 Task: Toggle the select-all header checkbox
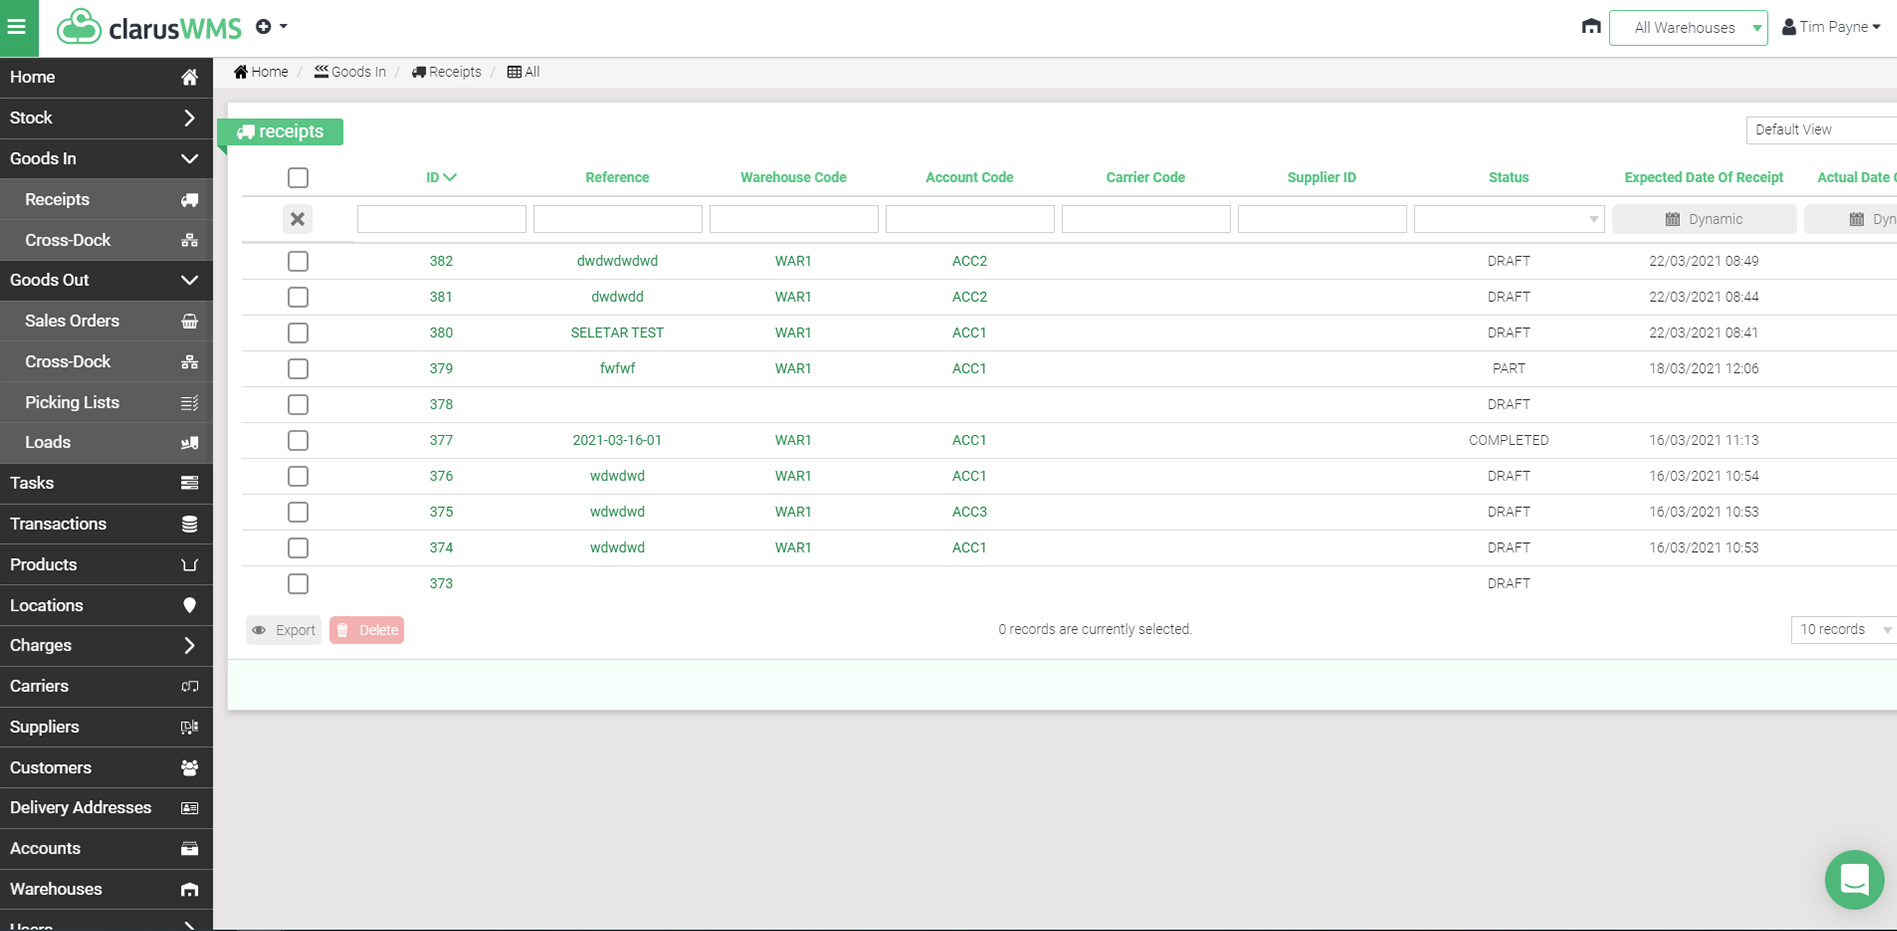[298, 178]
